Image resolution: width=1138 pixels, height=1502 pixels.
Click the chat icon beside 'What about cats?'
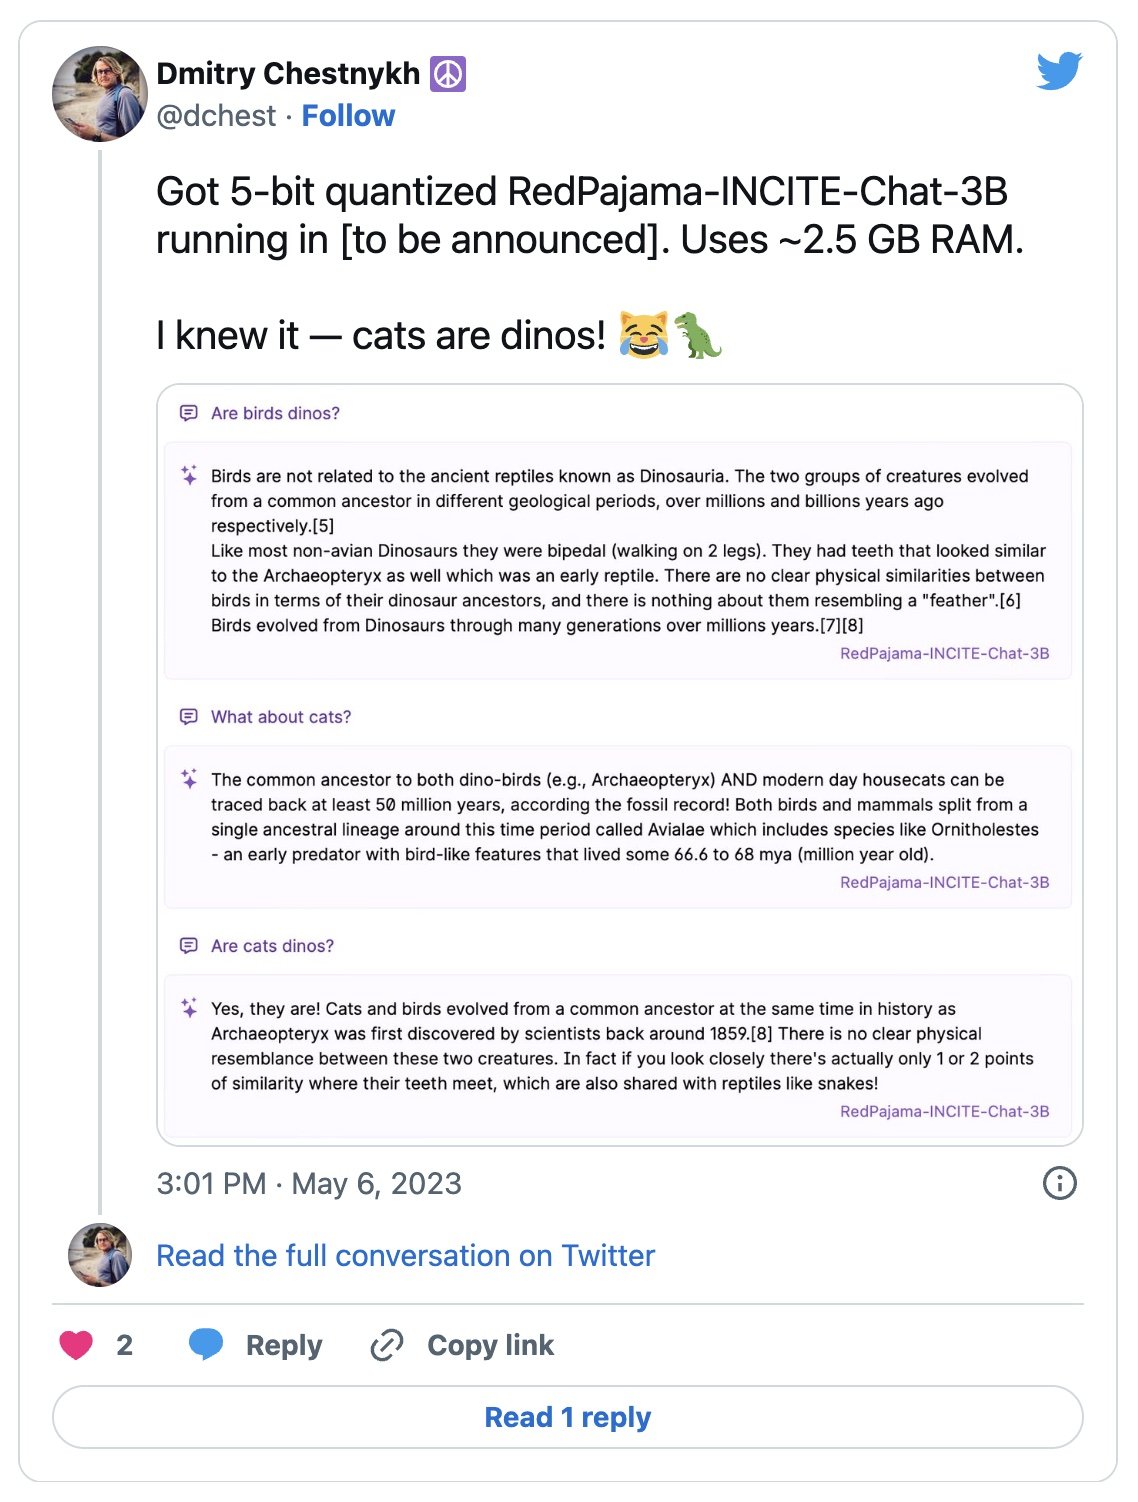[x=188, y=717]
